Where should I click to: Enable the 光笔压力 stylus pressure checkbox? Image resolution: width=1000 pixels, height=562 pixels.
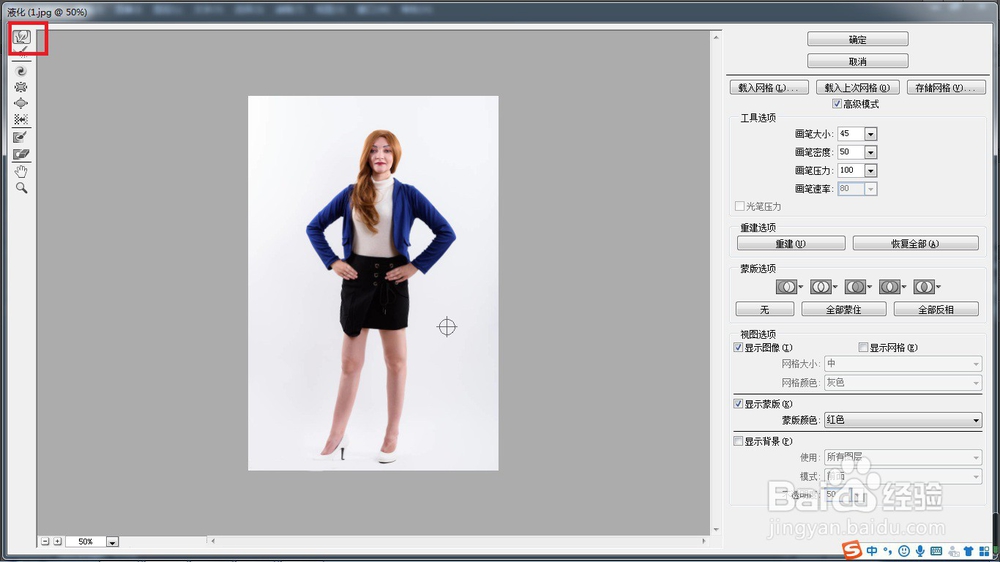coord(739,206)
